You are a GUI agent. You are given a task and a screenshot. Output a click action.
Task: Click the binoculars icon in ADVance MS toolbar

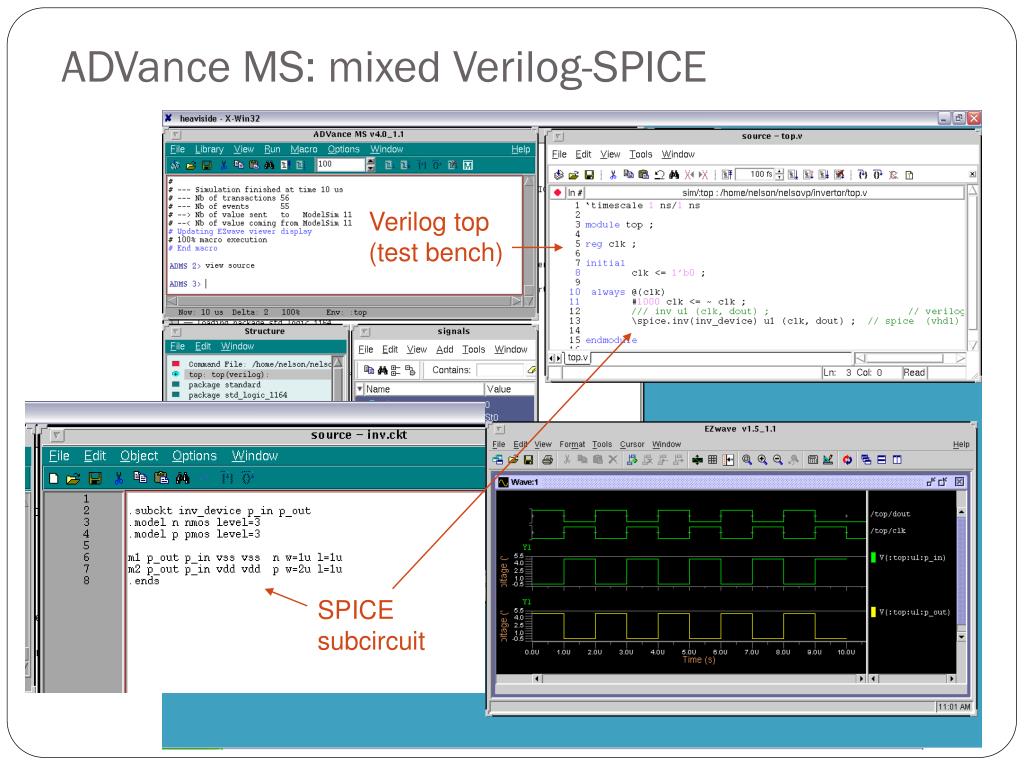269,165
